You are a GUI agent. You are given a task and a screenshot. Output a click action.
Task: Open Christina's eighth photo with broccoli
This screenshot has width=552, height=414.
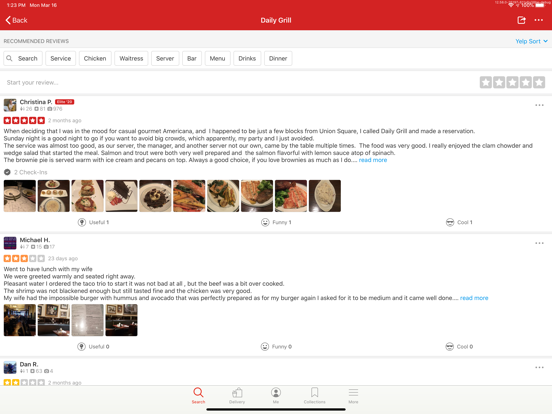pos(257,196)
